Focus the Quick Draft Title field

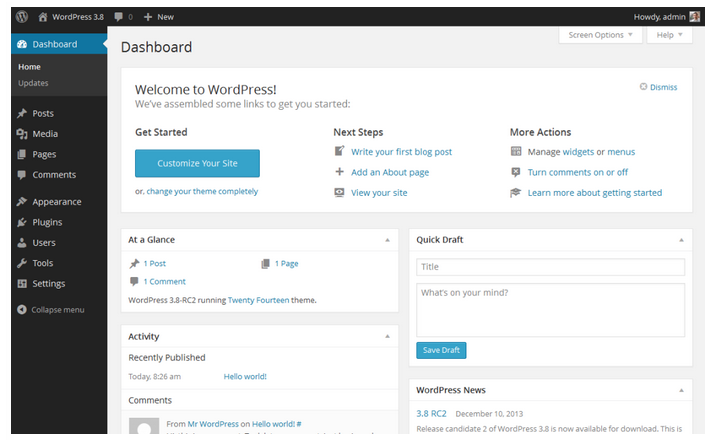click(x=550, y=267)
